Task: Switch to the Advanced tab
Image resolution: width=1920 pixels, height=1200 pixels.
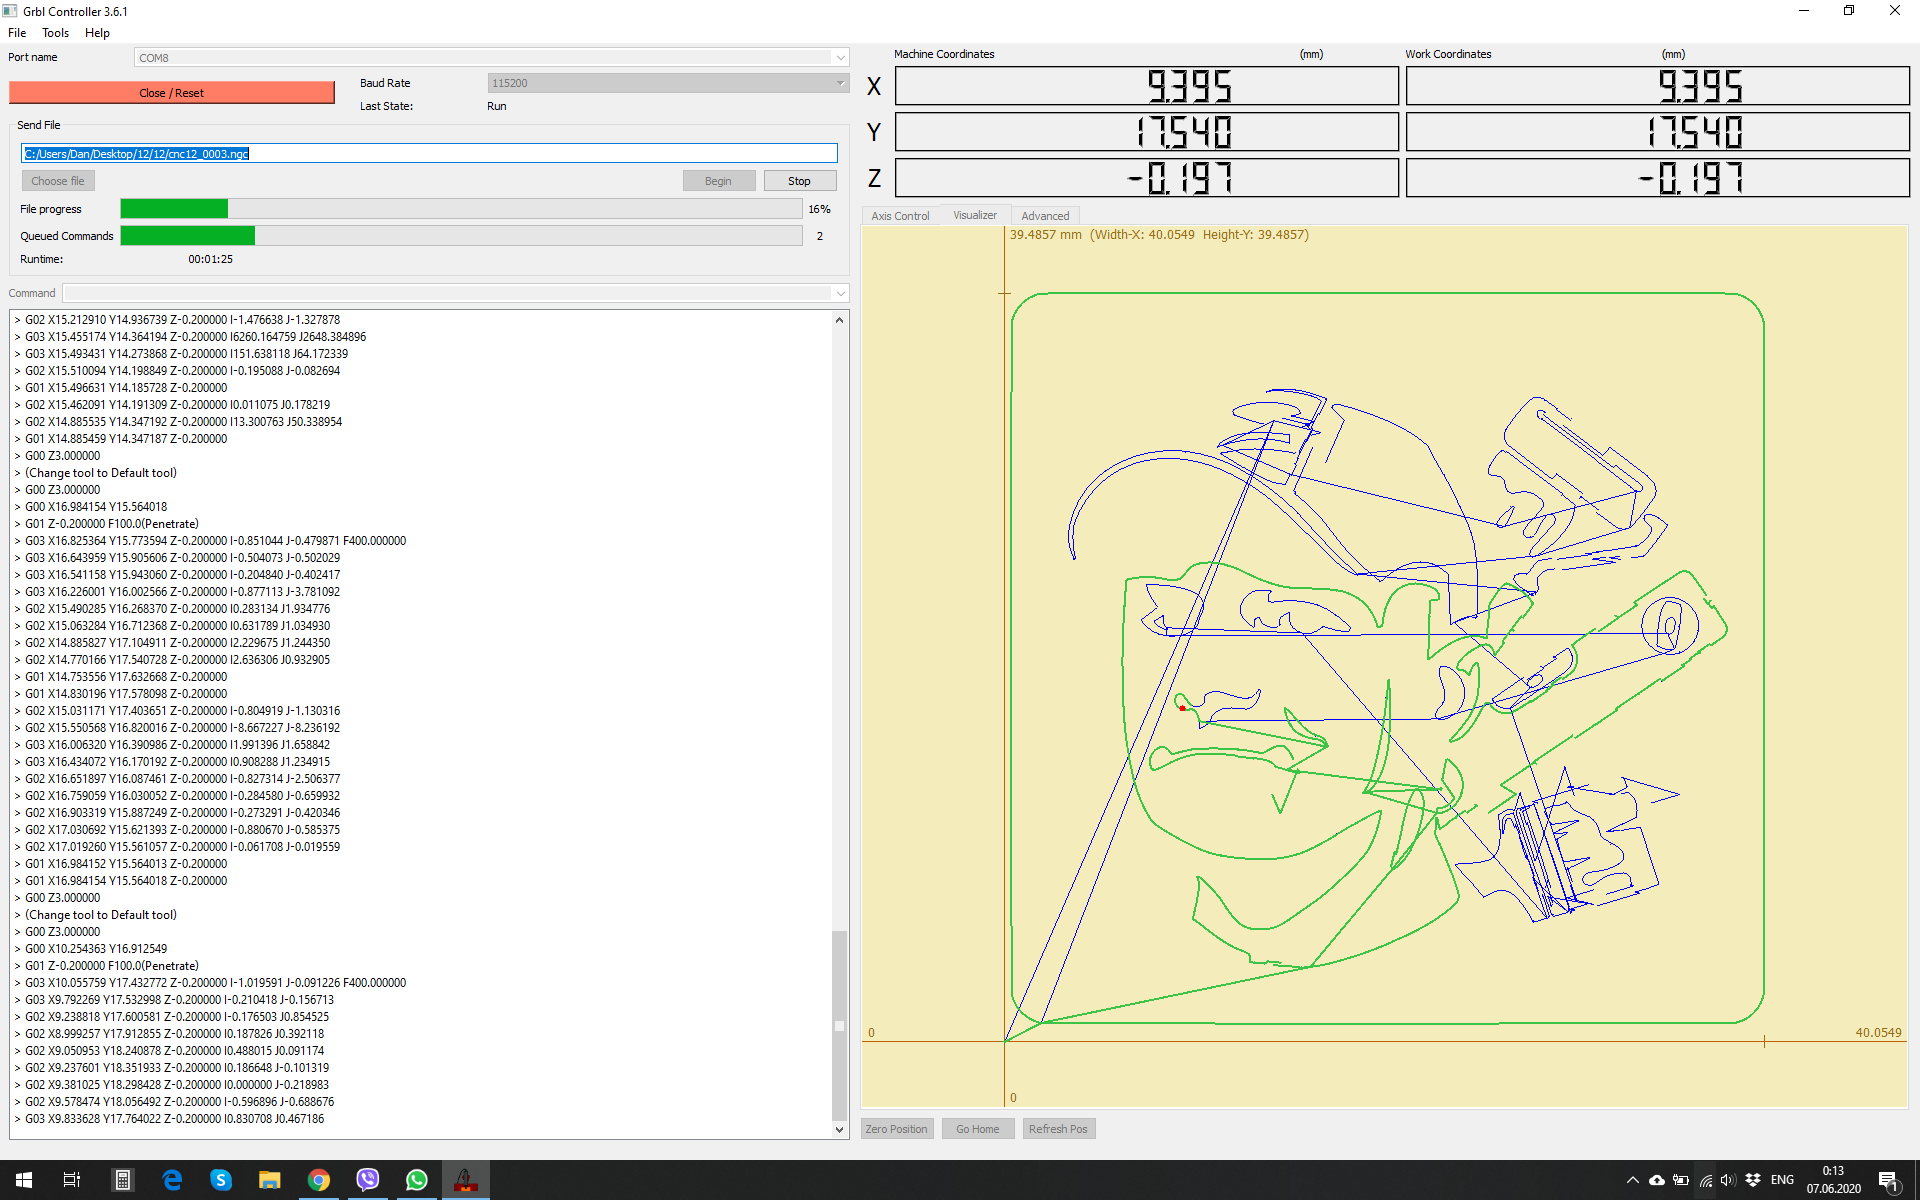Action: pyautogui.click(x=1045, y=216)
